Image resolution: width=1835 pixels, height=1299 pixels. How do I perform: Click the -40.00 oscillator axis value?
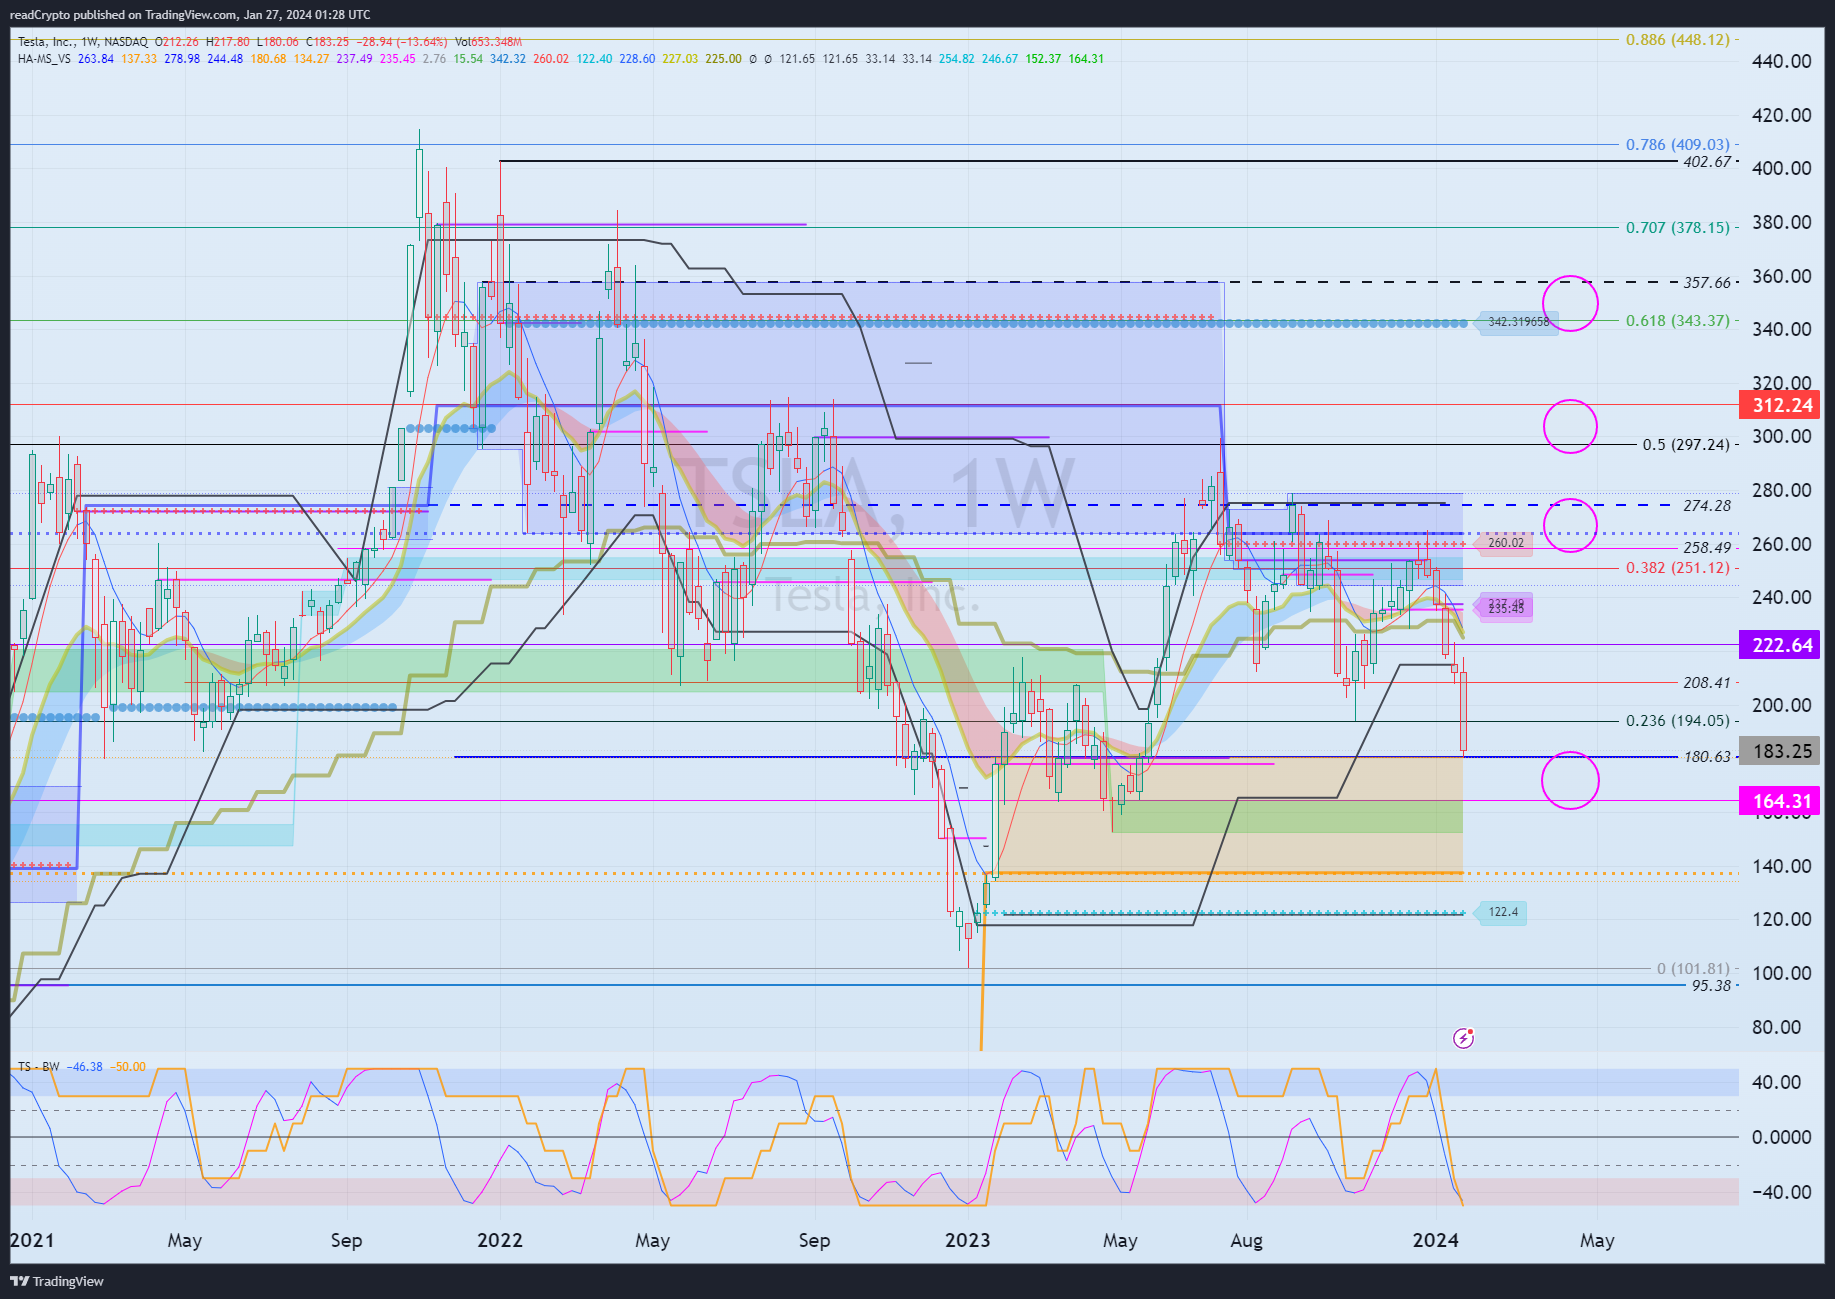[1781, 1193]
